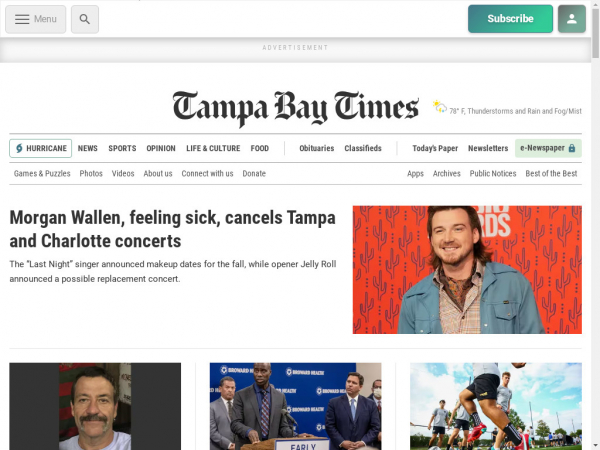The height and width of the screenshot is (450, 600).
Task: Open the Hurricane section
Action: [x=41, y=148]
